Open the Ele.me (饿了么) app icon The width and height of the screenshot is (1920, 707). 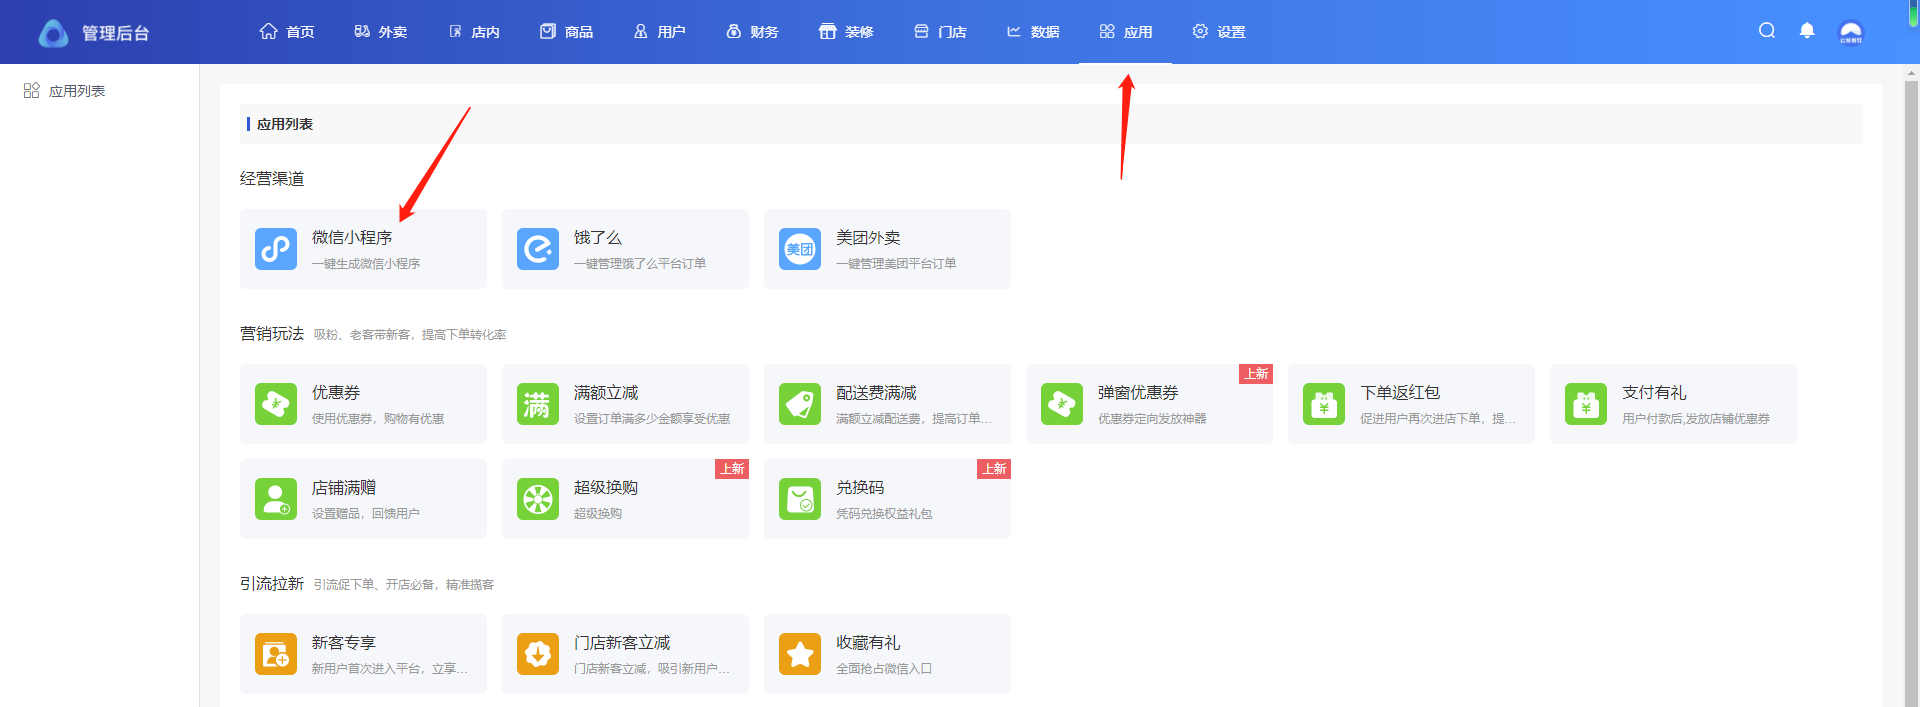click(x=538, y=249)
